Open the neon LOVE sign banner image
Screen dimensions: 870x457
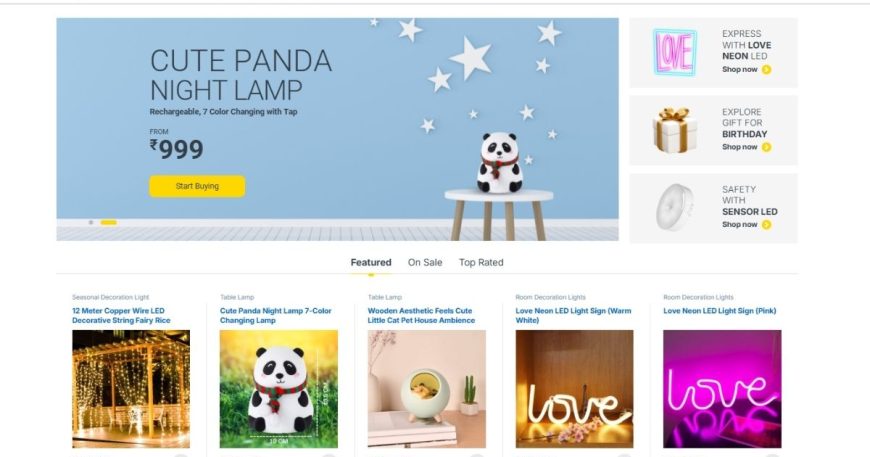click(x=675, y=52)
